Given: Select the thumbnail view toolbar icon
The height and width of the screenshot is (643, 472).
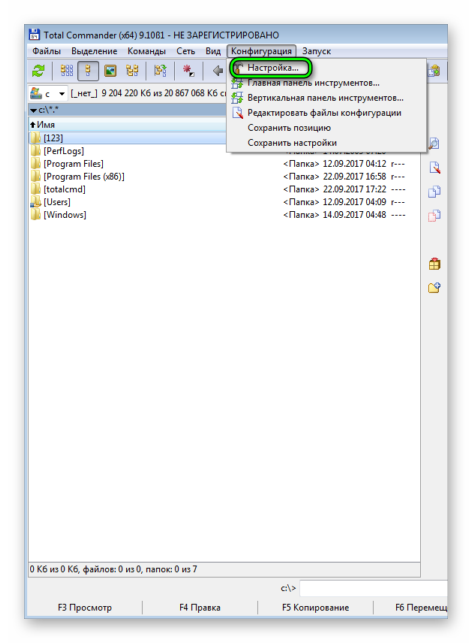Looking at the screenshot, I should pos(110,71).
